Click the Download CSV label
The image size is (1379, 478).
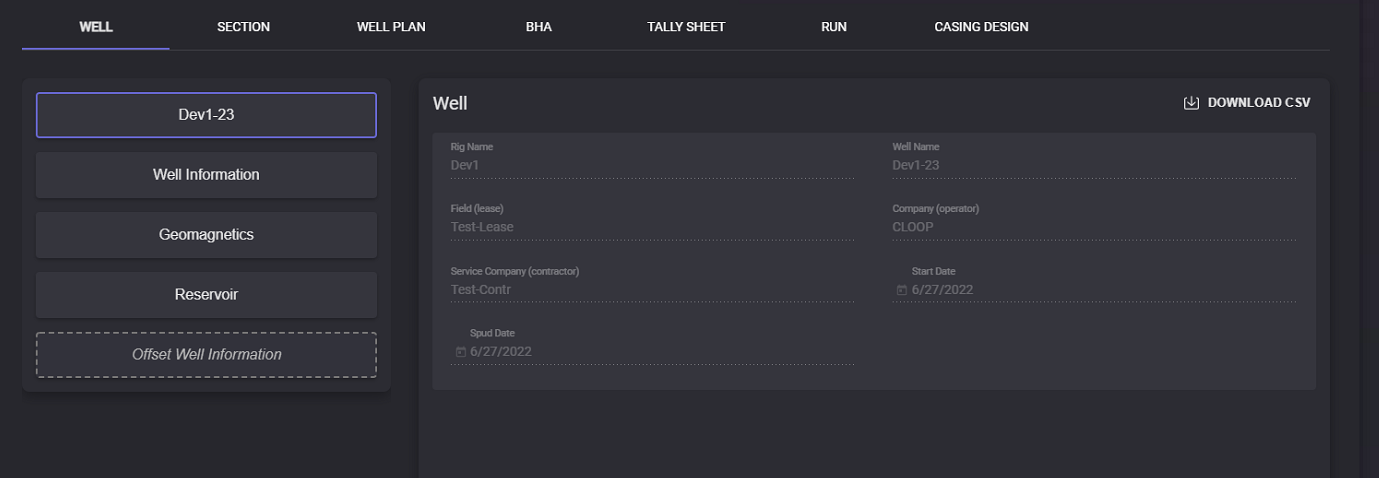click(1258, 103)
